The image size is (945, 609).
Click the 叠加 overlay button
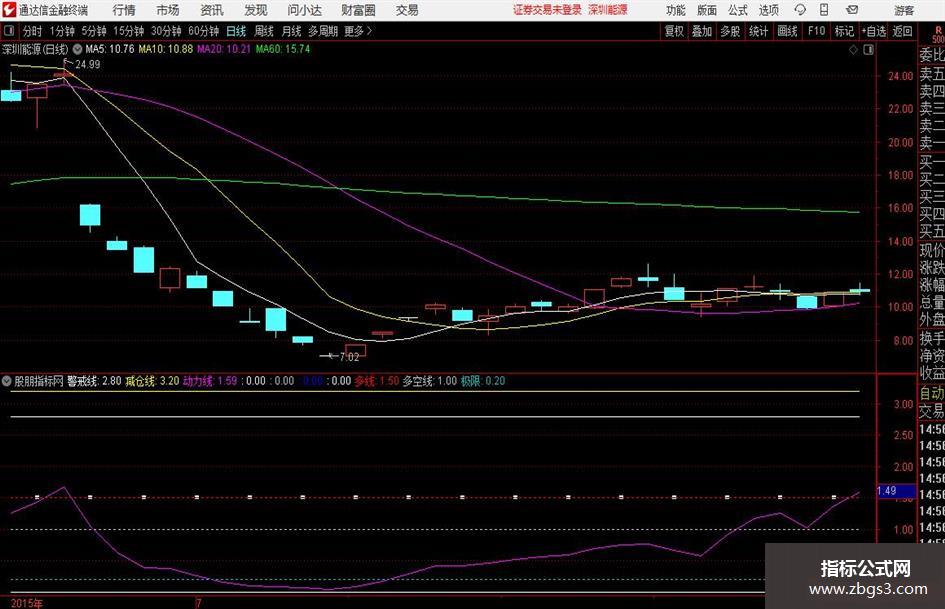[x=702, y=31]
